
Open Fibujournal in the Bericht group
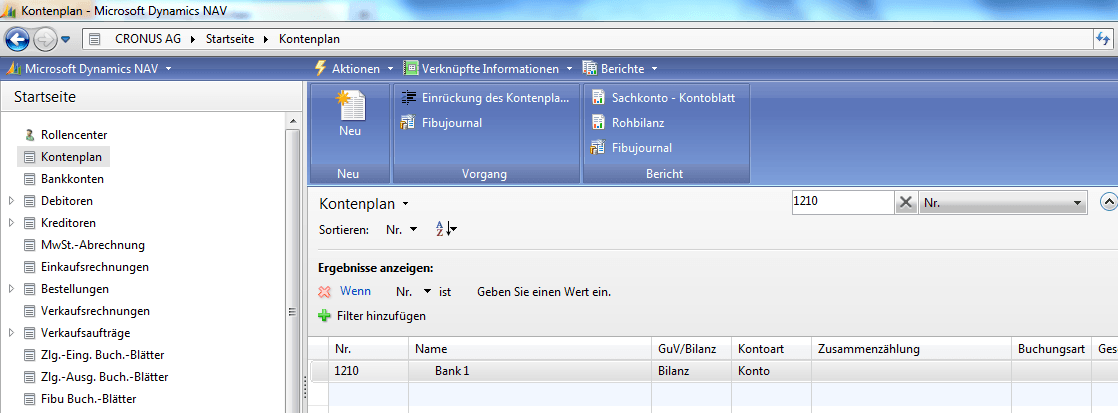pyautogui.click(x=632, y=148)
